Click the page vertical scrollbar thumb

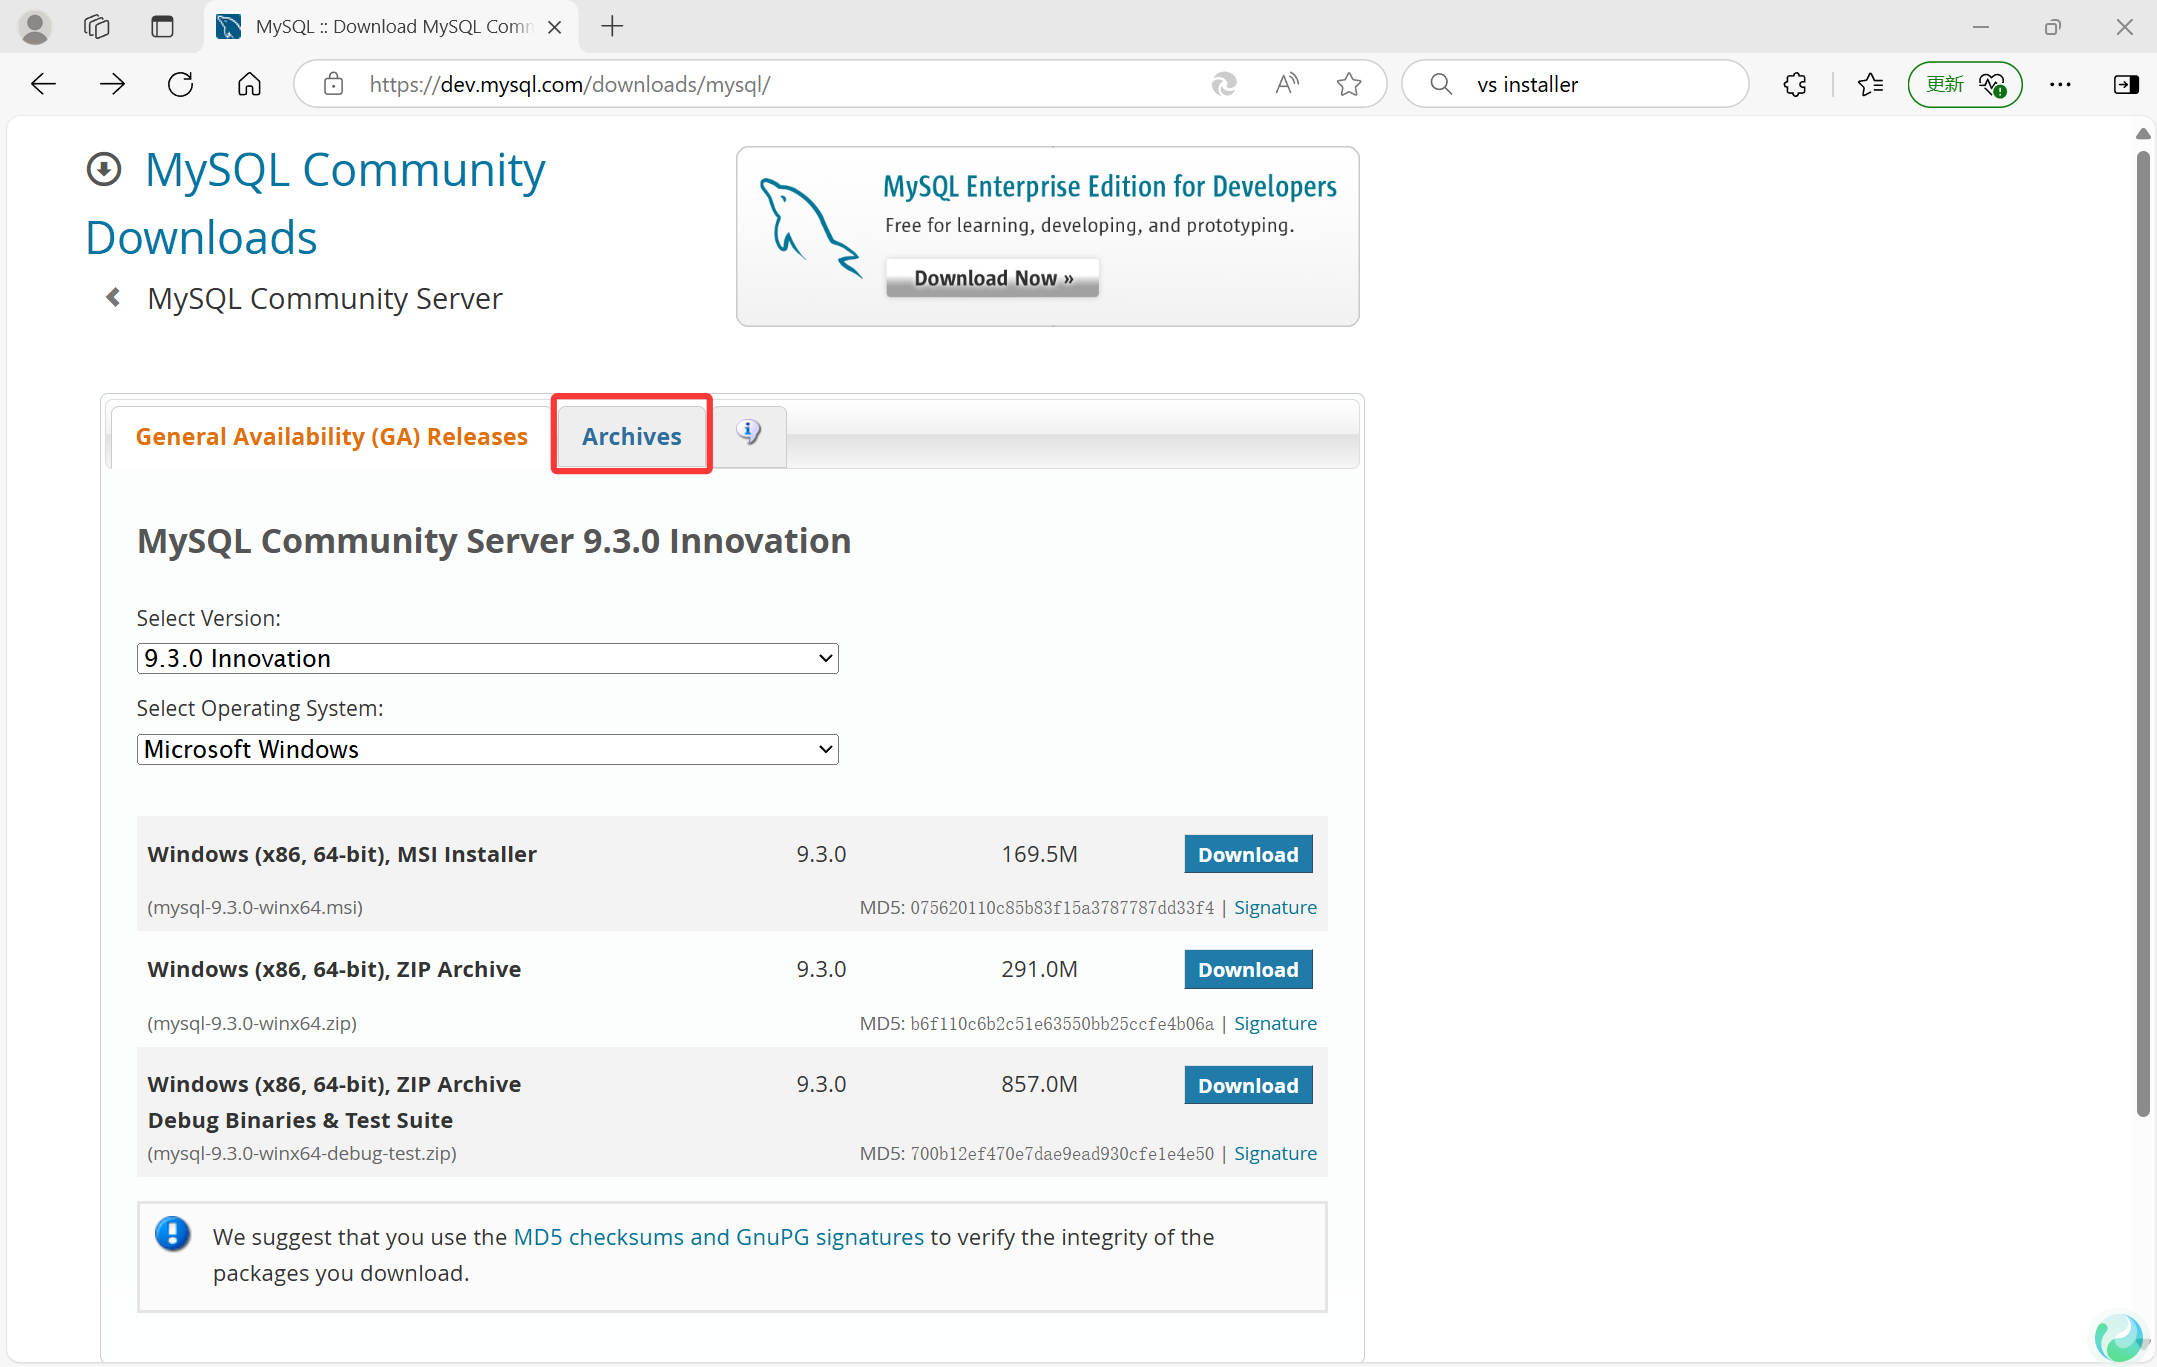click(2142, 633)
